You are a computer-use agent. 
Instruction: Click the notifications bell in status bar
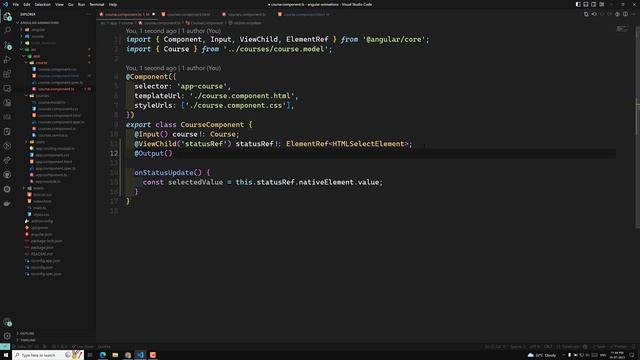[x=634, y=347]
